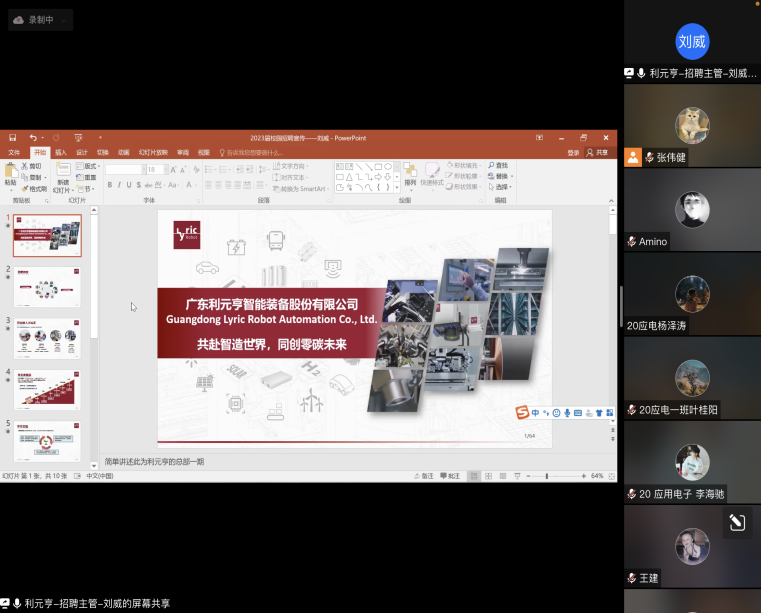Toggle Italic formatting in font group
The width and height of the screenshot is (761, 613).
click(120, 185)
